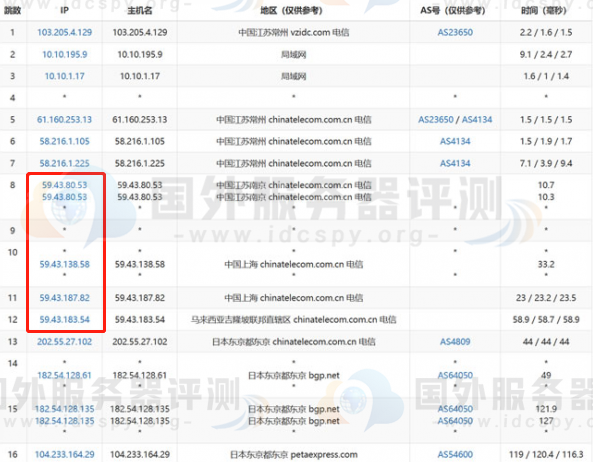Click the AS4134 link in hop 5

477,120
